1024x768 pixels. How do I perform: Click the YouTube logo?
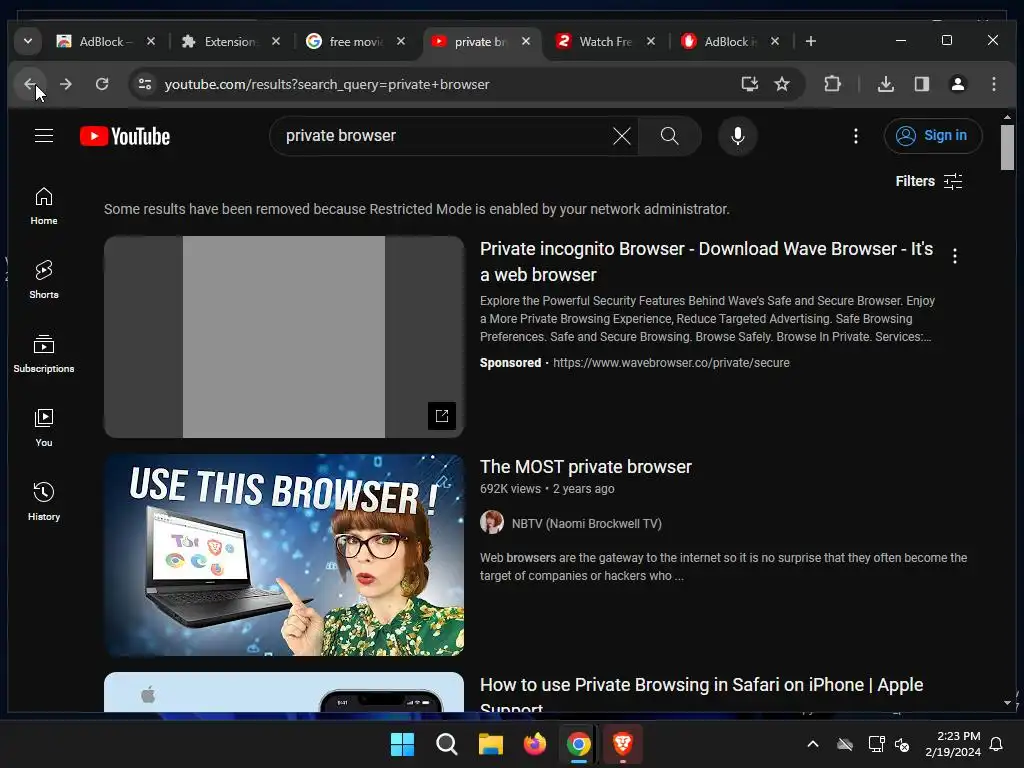(x=125, y=136)
